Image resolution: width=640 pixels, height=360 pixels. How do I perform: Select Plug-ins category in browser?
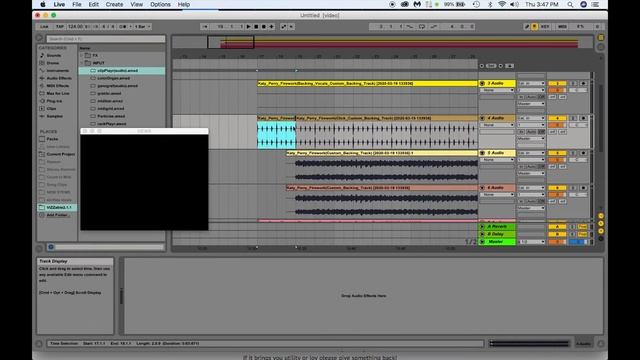54,101
